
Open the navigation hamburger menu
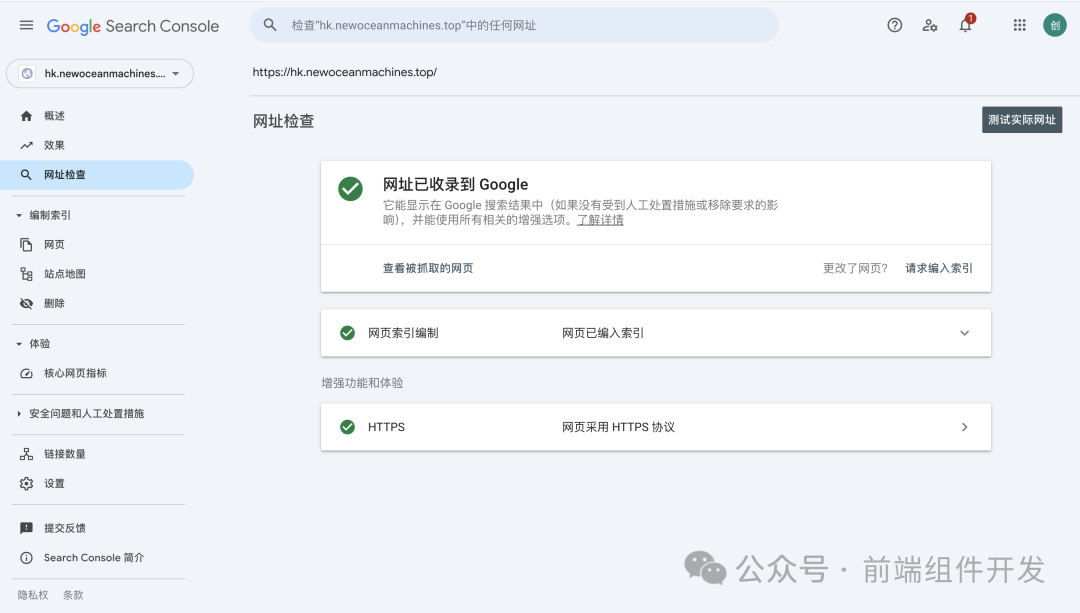point(26,25)
